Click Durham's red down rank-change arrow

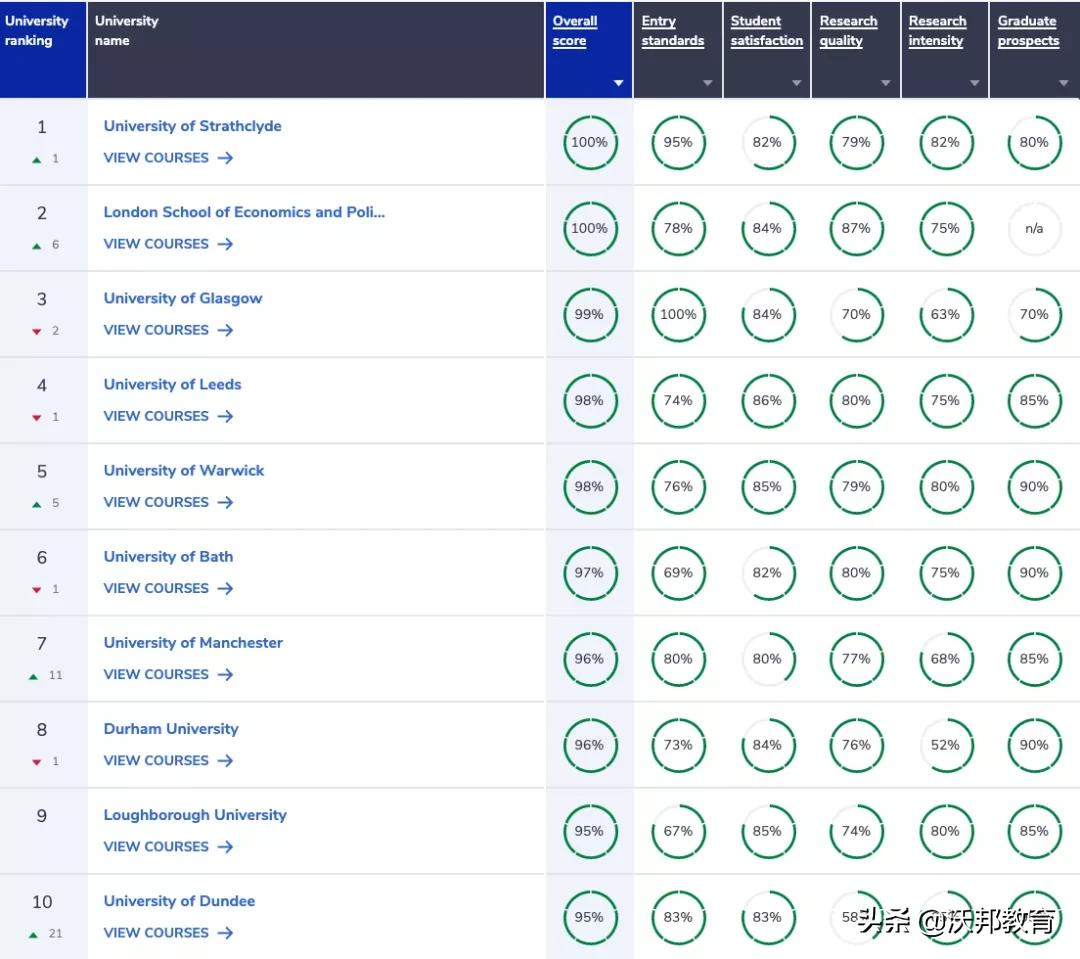pyautogui.click(x=37, y=762)
